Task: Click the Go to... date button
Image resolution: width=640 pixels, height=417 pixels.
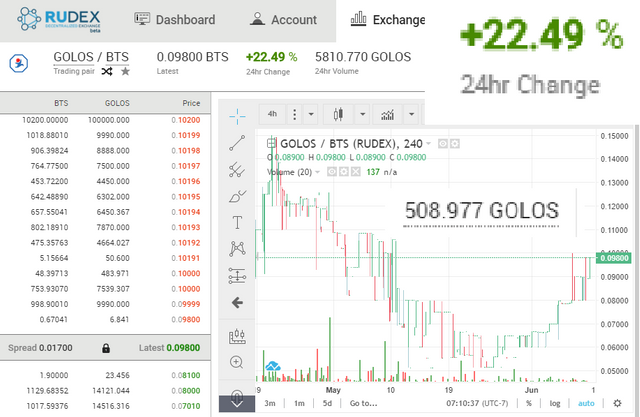Action: tap(363, 404)
